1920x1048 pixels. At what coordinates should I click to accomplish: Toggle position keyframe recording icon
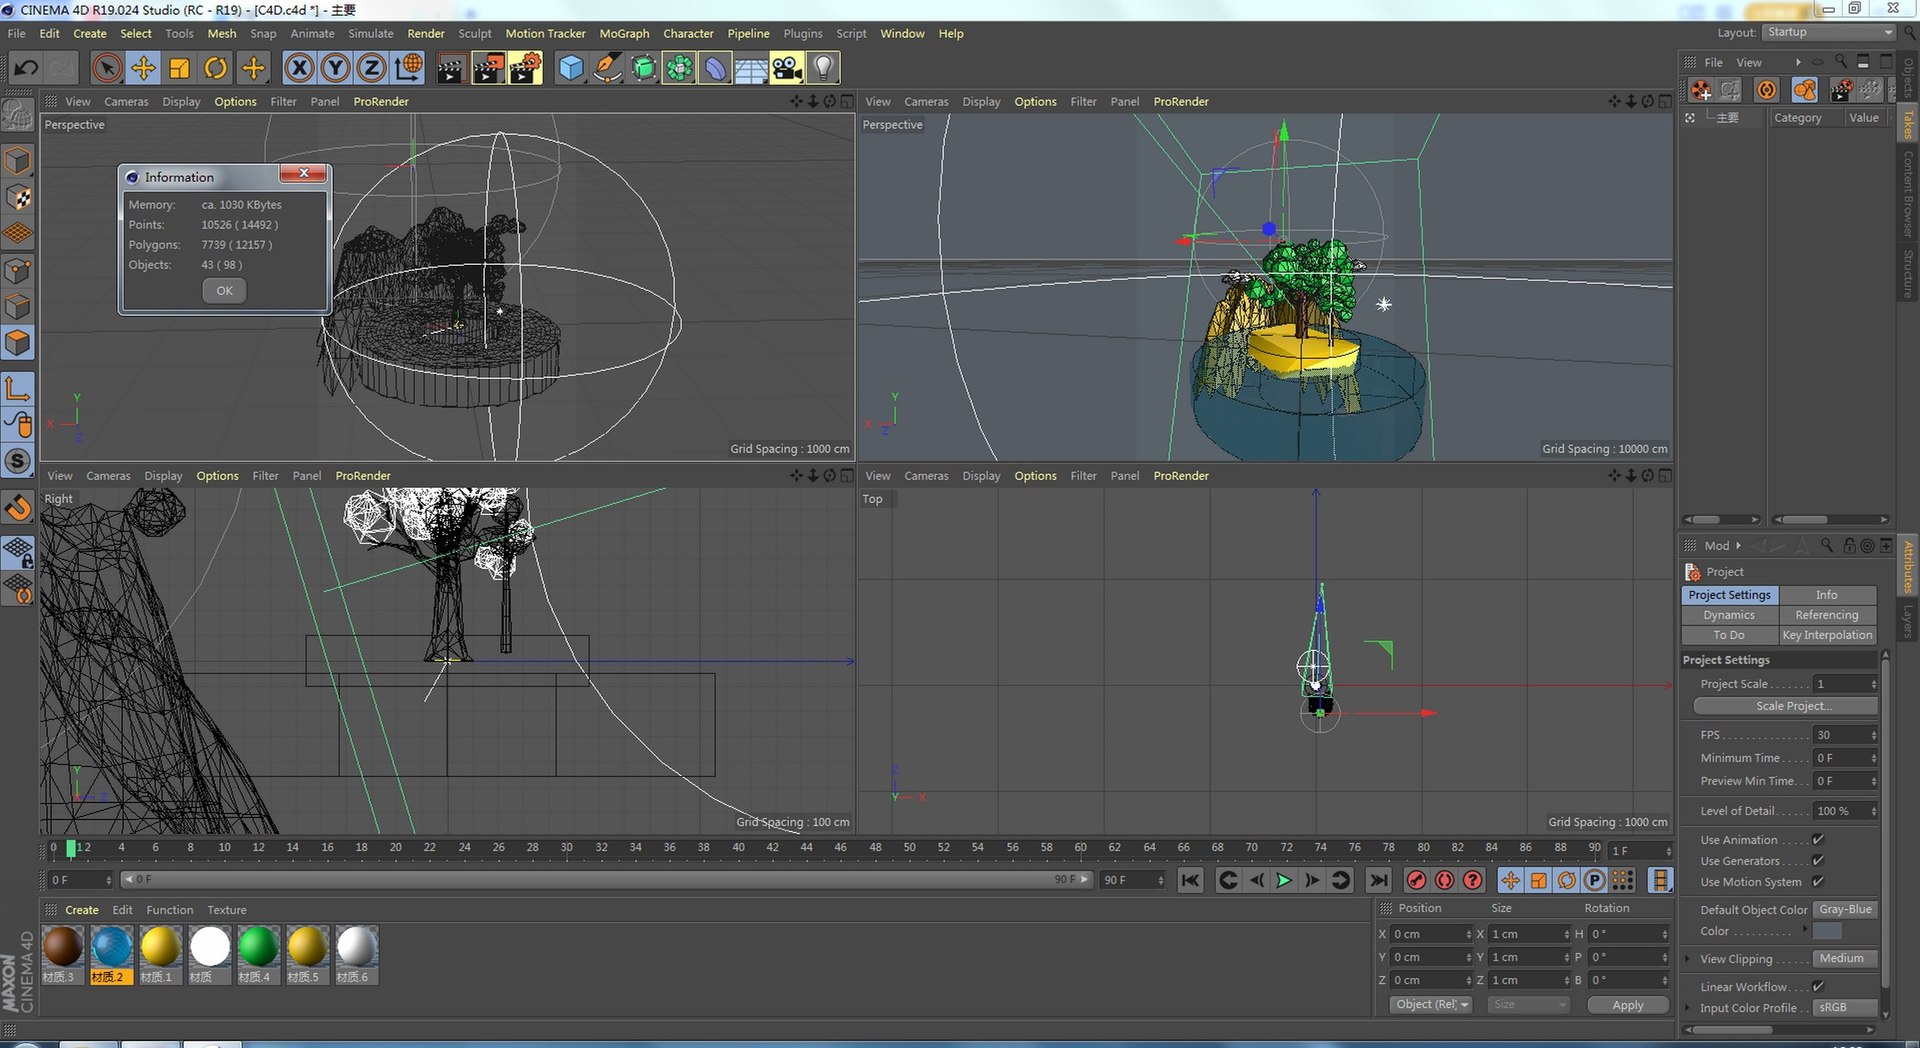coord(1510,880)
